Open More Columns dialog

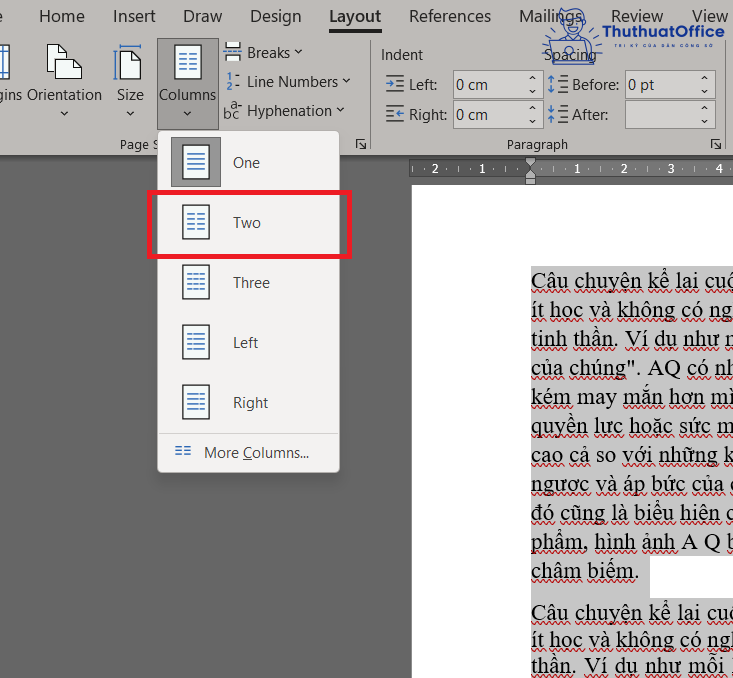point(249,452)
